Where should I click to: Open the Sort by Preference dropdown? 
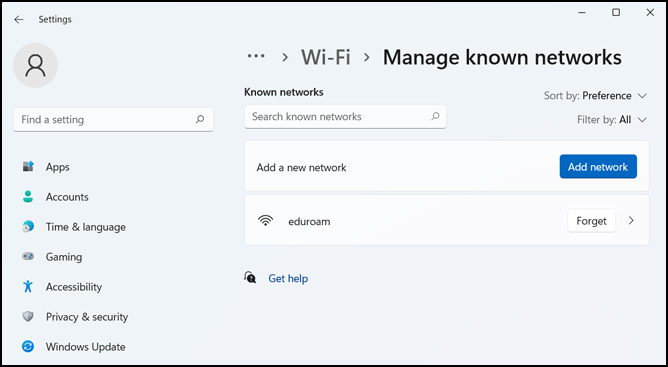pos(595,95)
